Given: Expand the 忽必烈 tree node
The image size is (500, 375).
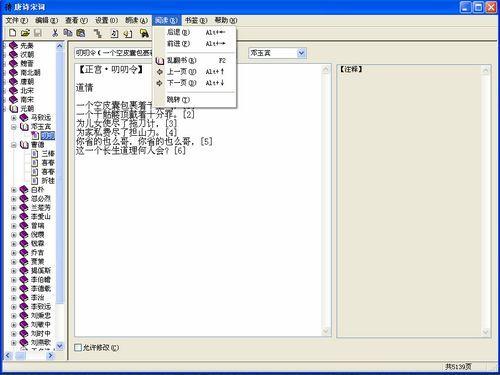Looking at the screenshot, I should pos(14,199).
